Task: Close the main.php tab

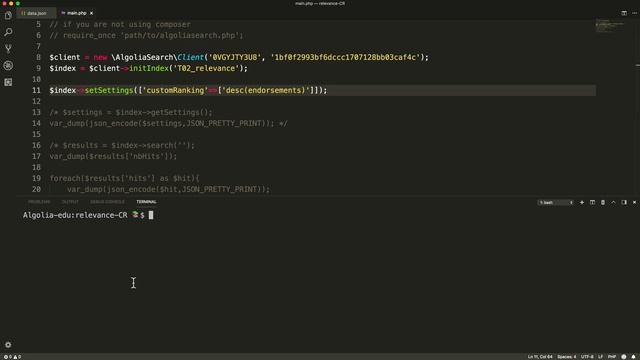Action: tap(91, 13)
